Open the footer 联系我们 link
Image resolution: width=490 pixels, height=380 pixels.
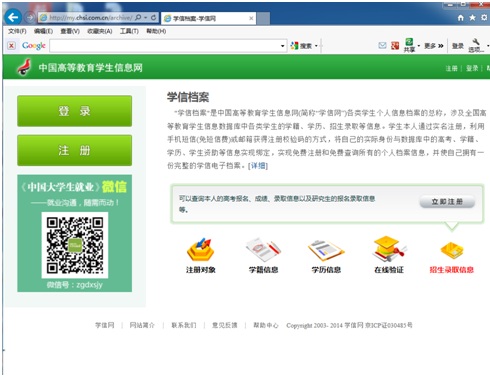[x=184, y=325]
